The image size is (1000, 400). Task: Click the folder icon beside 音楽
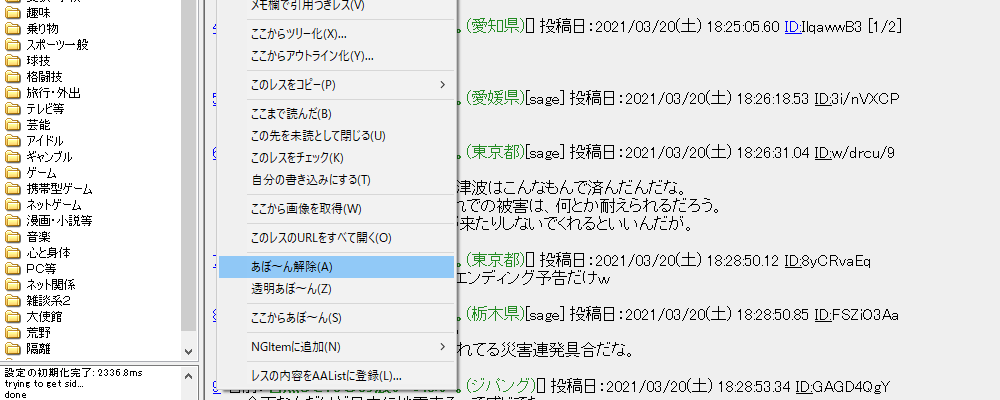point(13,237)
